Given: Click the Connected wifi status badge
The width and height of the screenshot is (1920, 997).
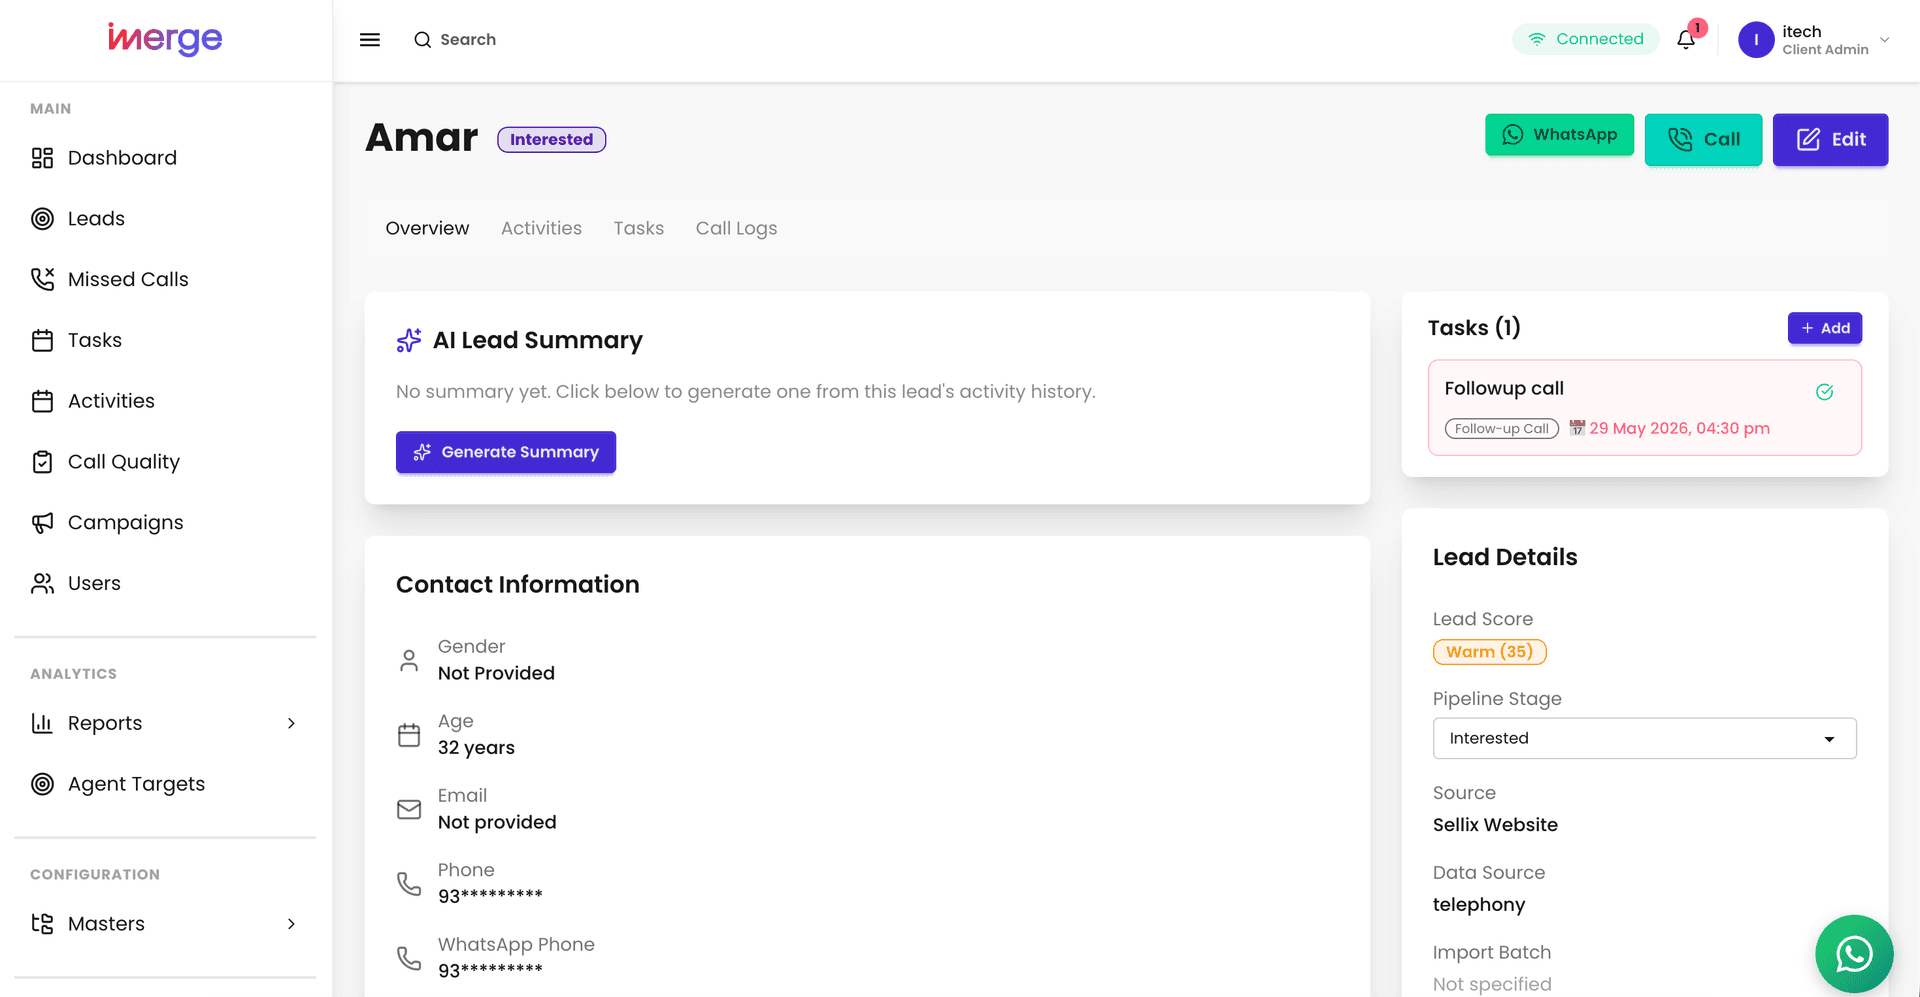Looking at the screenshot, I should click(1586, 40).
